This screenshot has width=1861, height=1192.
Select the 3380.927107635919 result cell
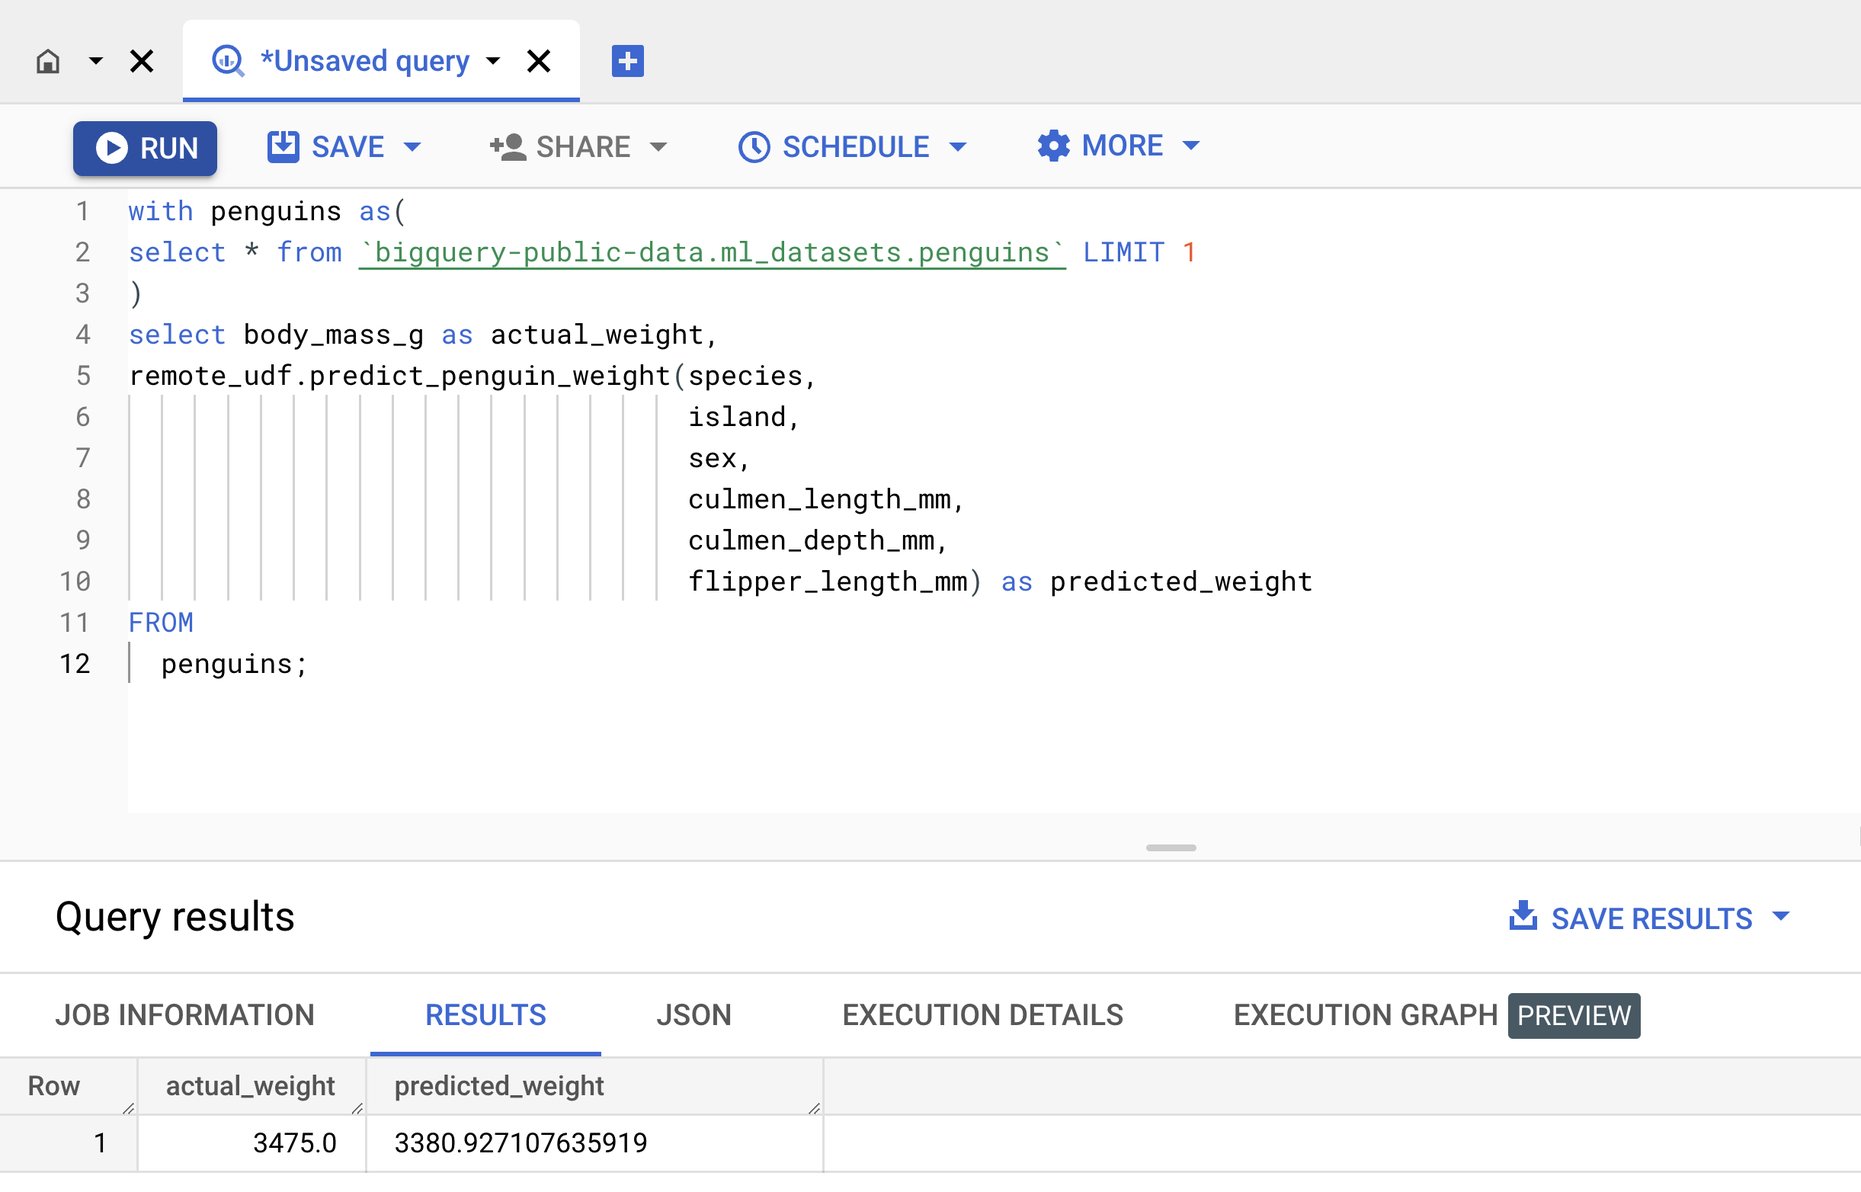pyautogui.click(x=595, y=1143)
